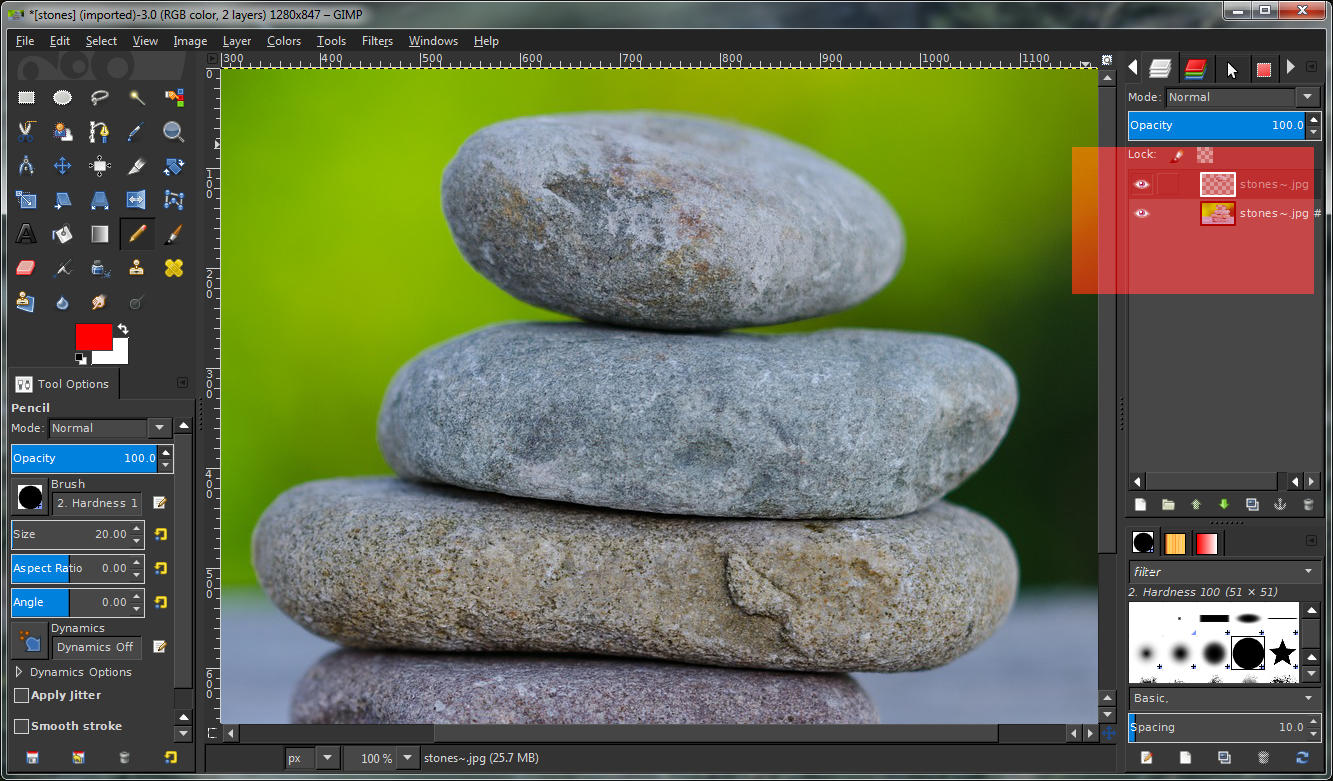Expand the Dynamics Options section
Screen dimensions: 1333x781
tap(19, 672)
